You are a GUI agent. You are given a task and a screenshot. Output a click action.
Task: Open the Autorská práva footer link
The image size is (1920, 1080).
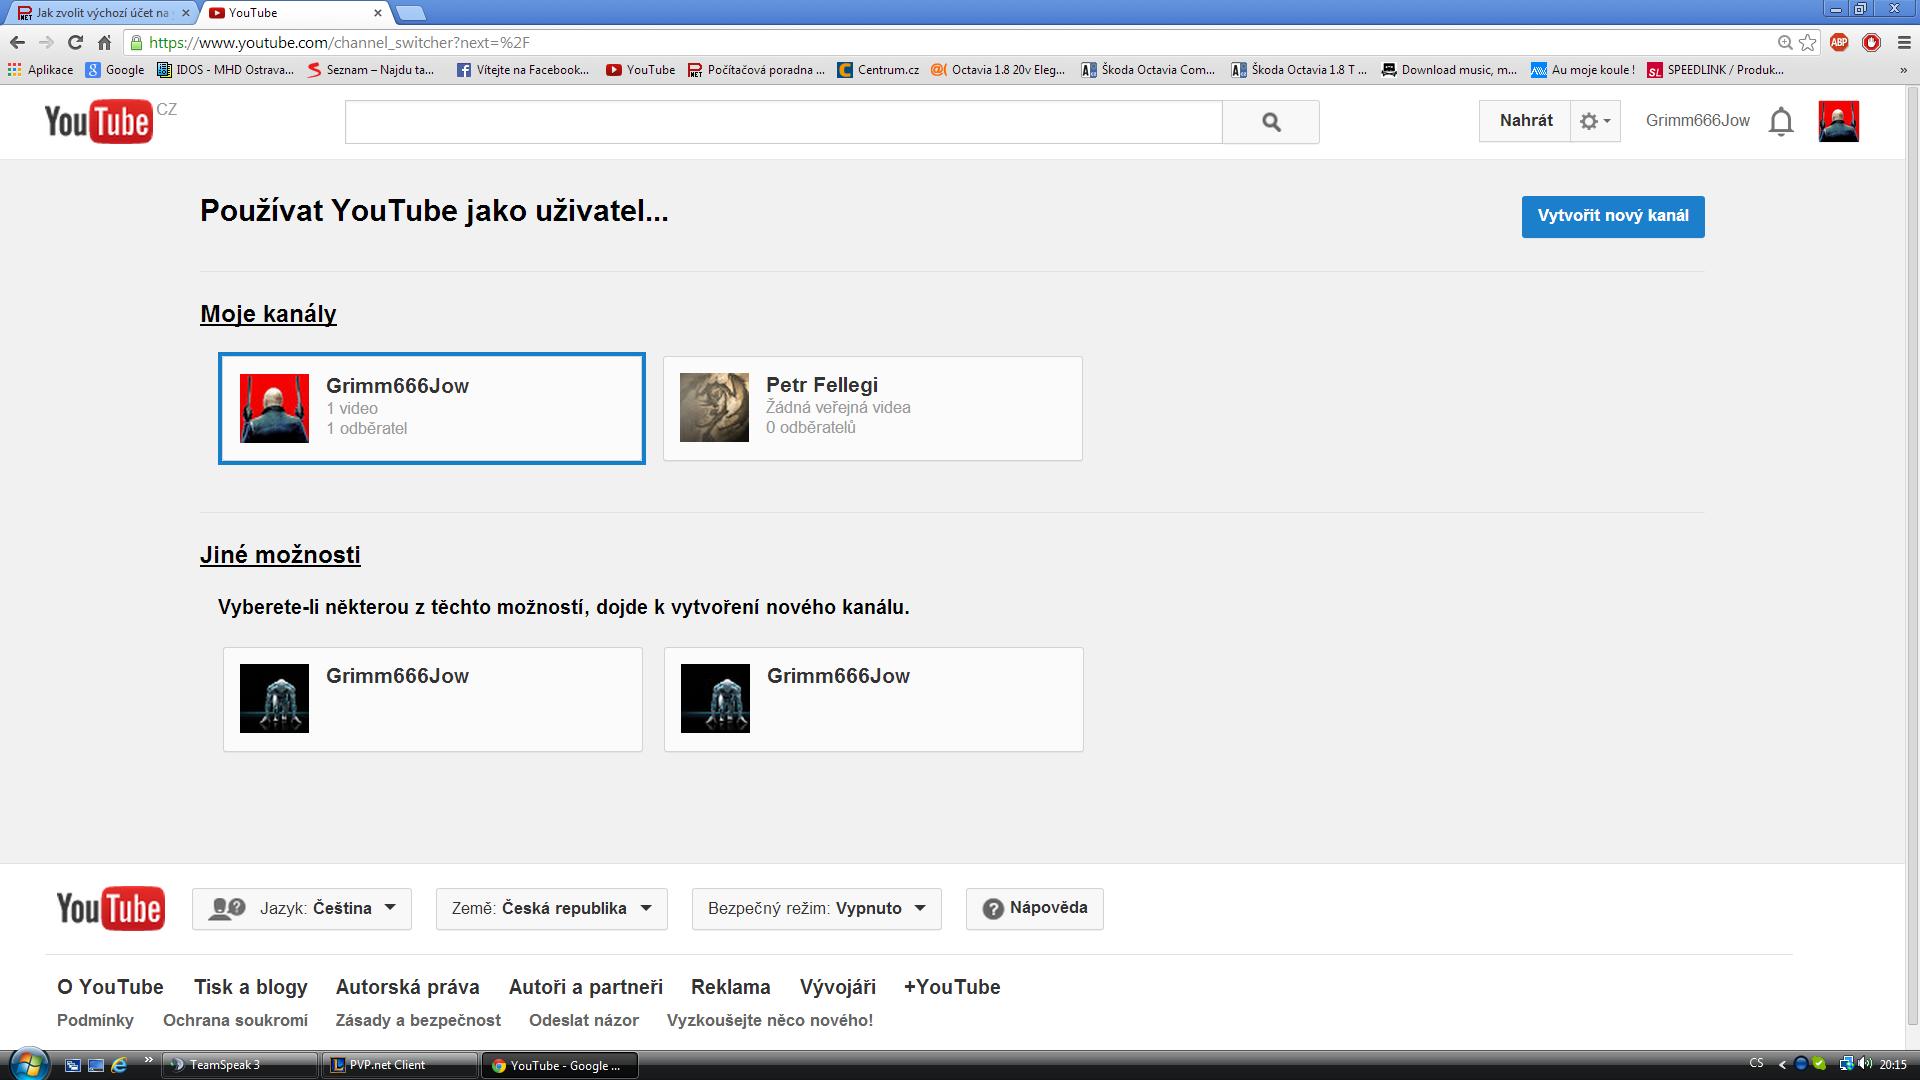click(407, 987)
